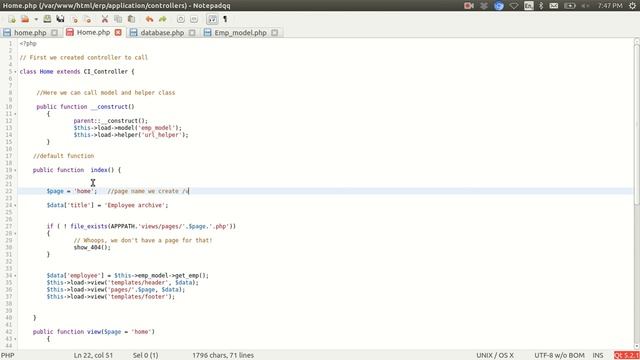Open the sound volume indicator
The width and height of the screenshot is (640, 360).
click(x=586, y=6)
